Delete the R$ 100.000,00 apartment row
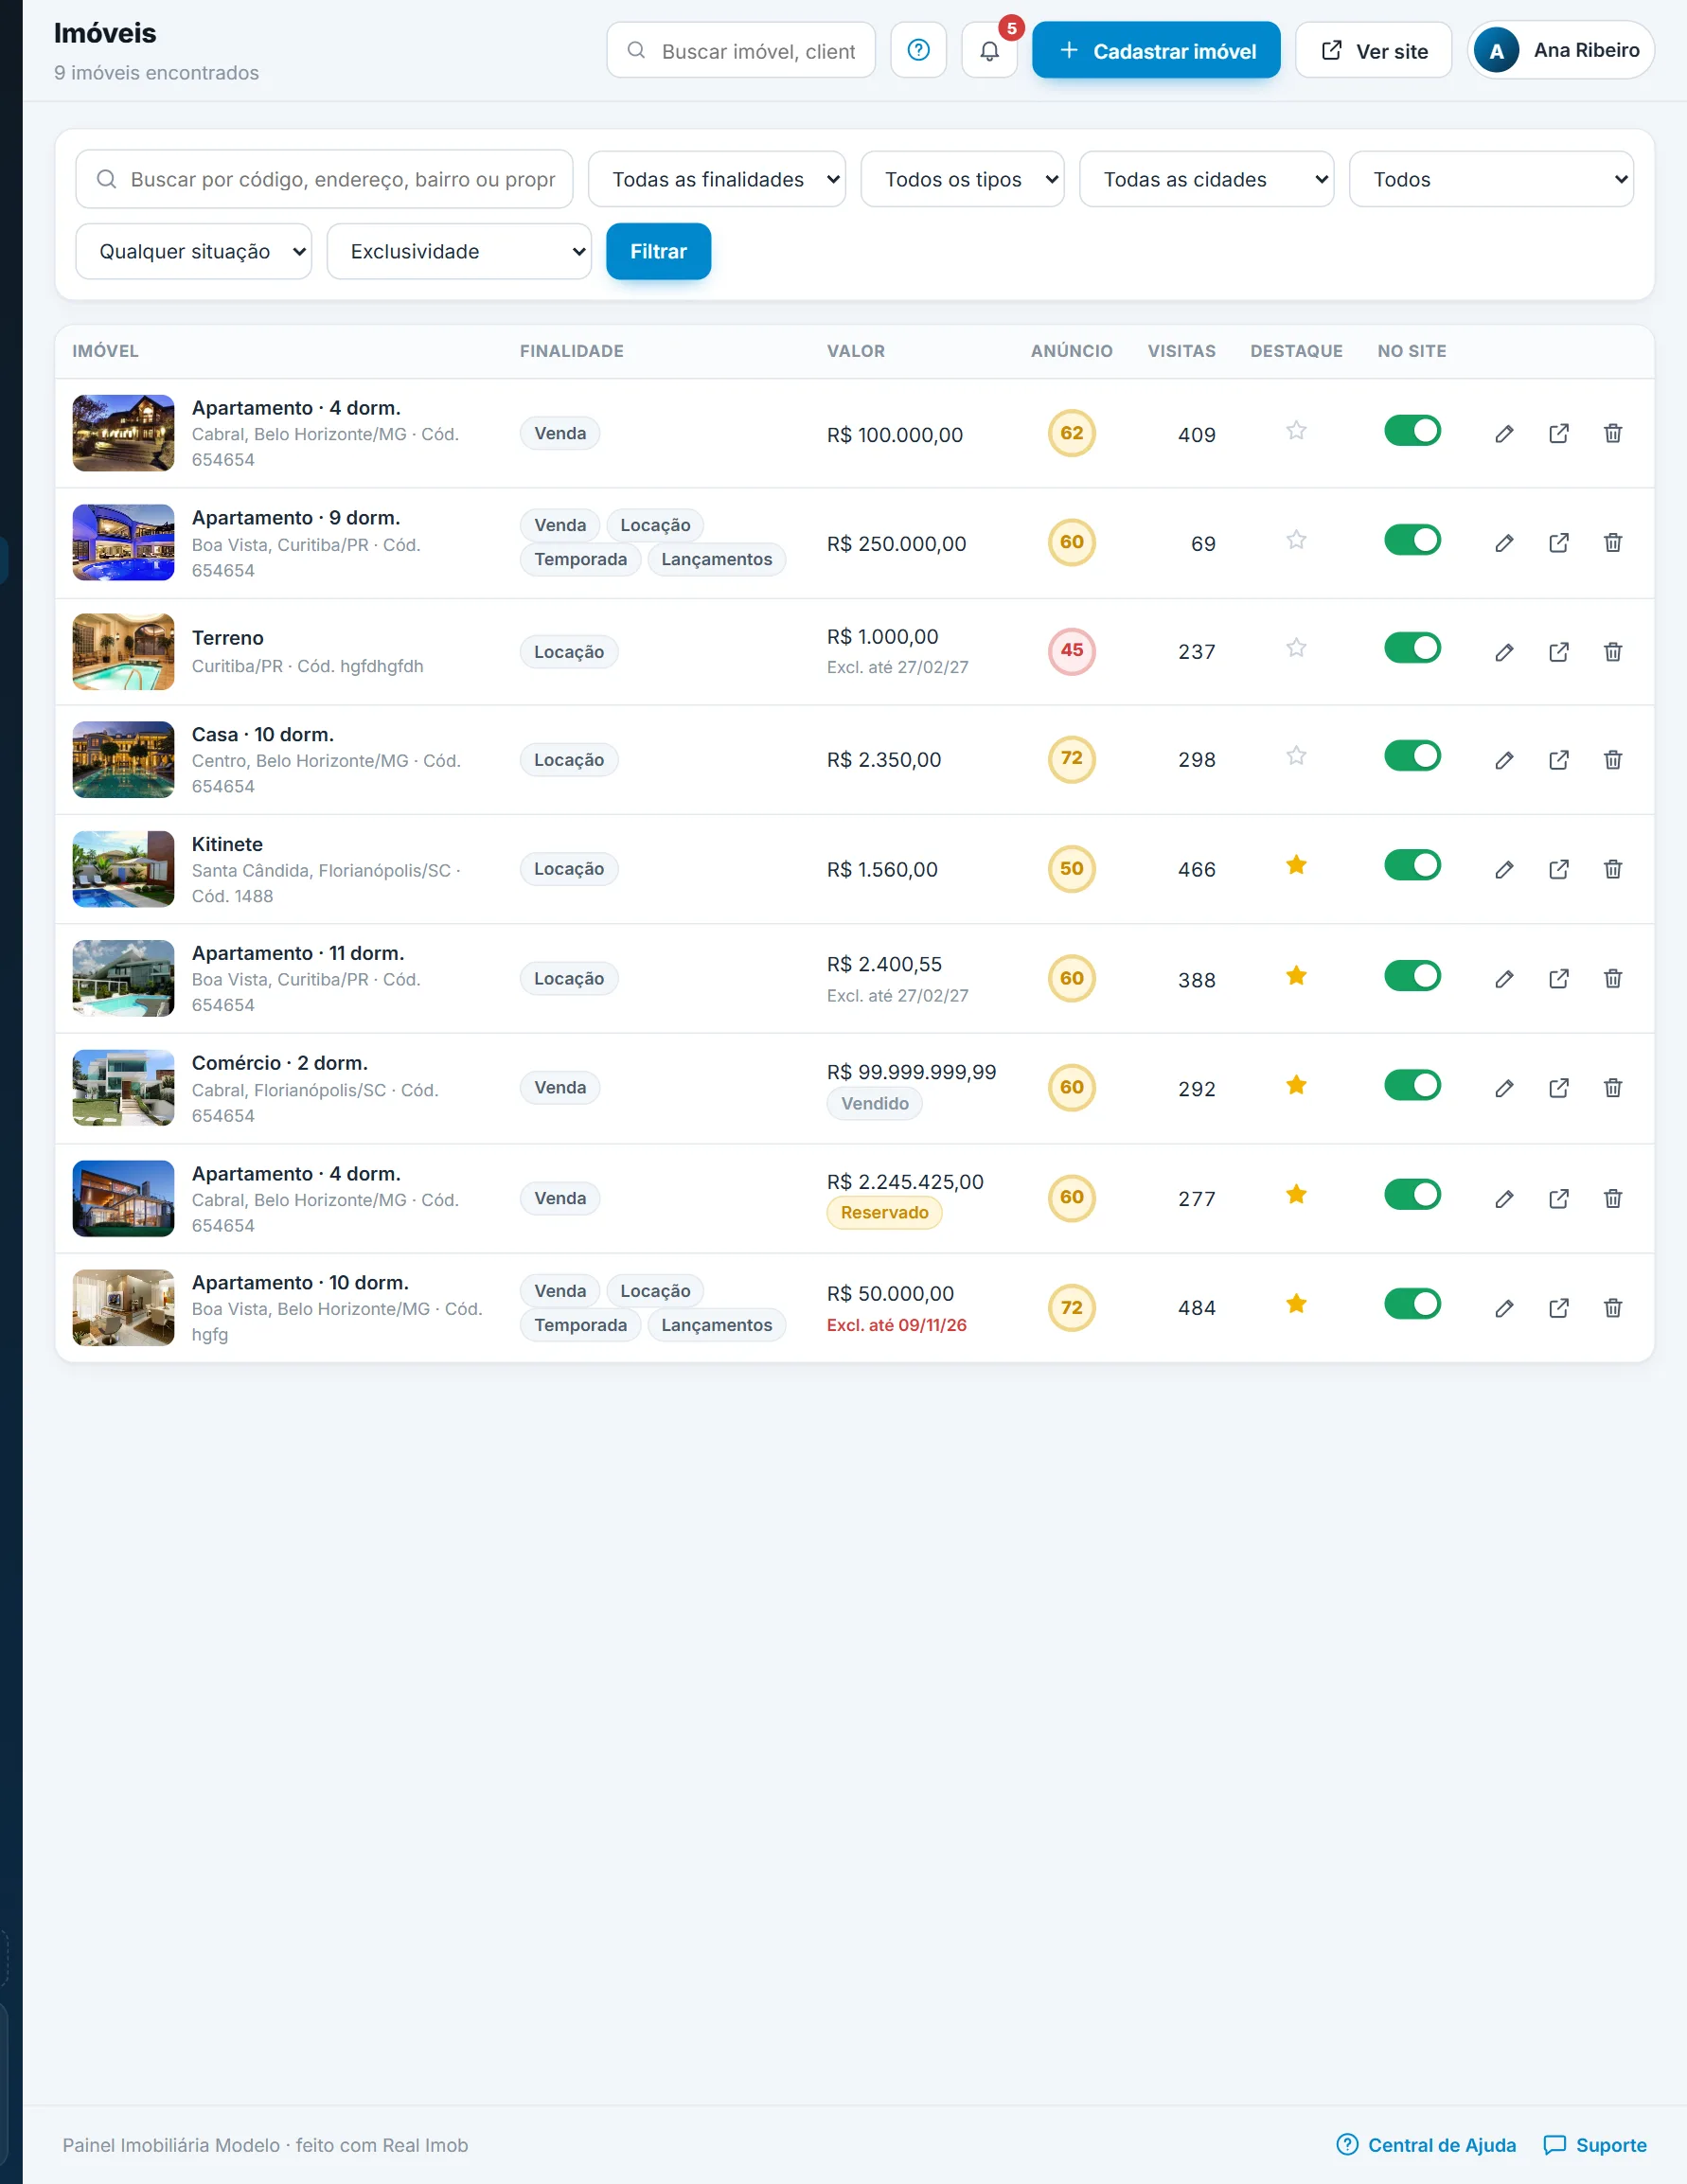This screenshot has width=1687, height=2184. (x=1613, y=433)
